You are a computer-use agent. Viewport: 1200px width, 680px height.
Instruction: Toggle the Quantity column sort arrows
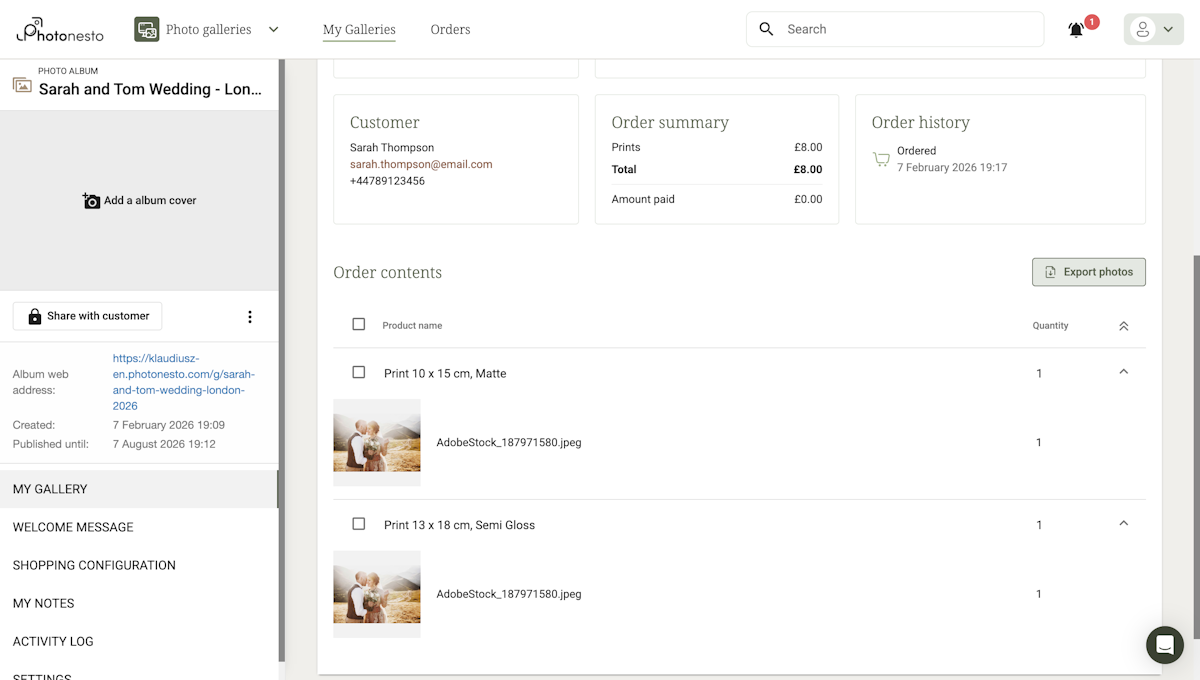pyautogui.click(x=1123, y=325)
